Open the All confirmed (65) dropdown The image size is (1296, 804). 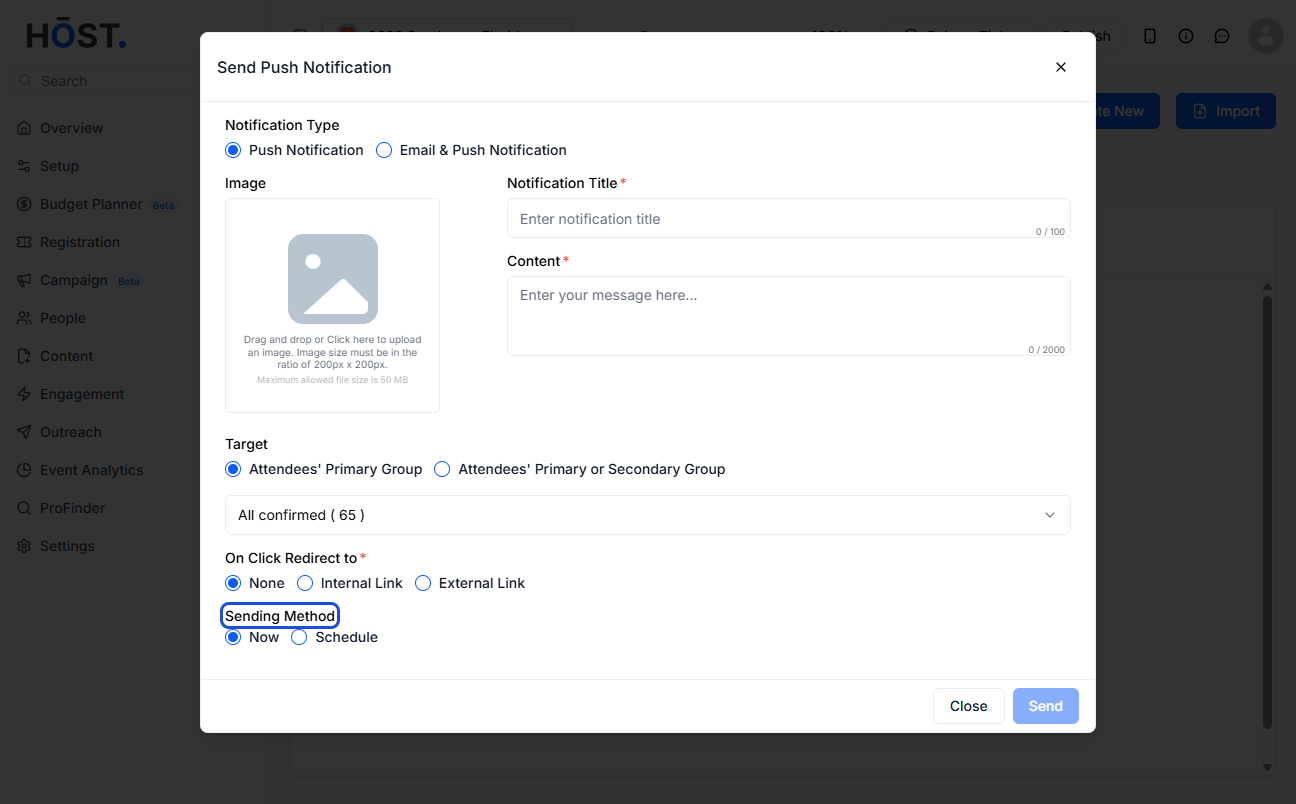(x=648, y=515)
